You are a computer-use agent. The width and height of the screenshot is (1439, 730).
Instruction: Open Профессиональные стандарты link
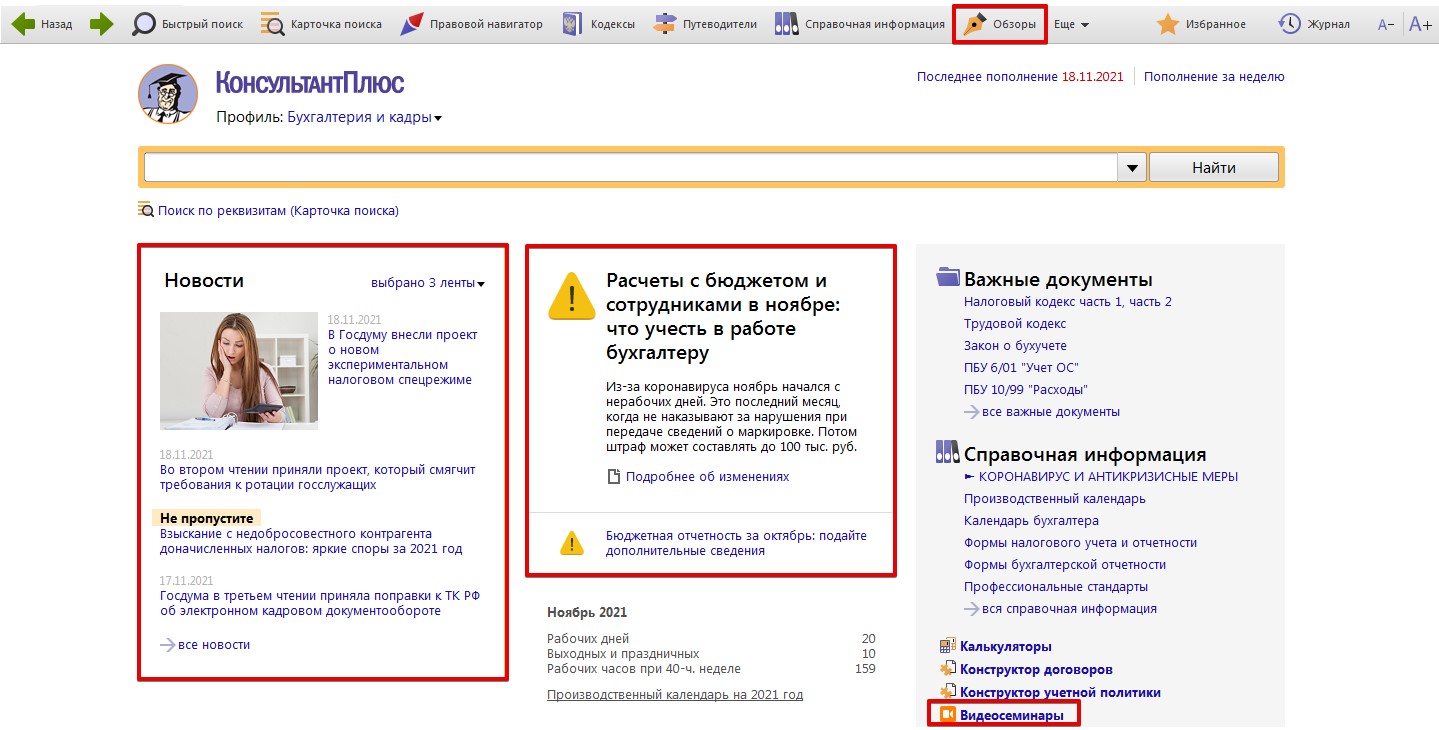(1056, 586)
